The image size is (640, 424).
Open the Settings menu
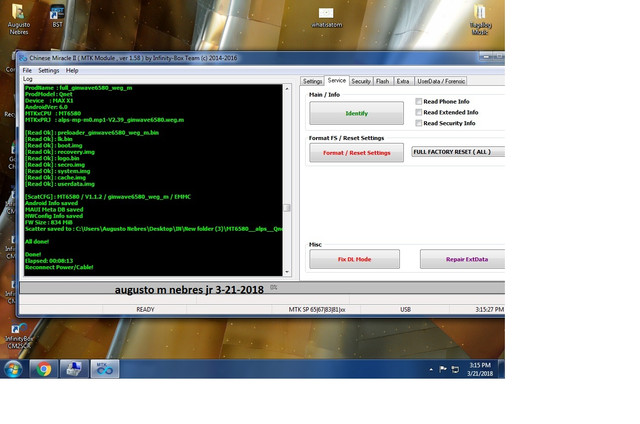coord(49,70)
